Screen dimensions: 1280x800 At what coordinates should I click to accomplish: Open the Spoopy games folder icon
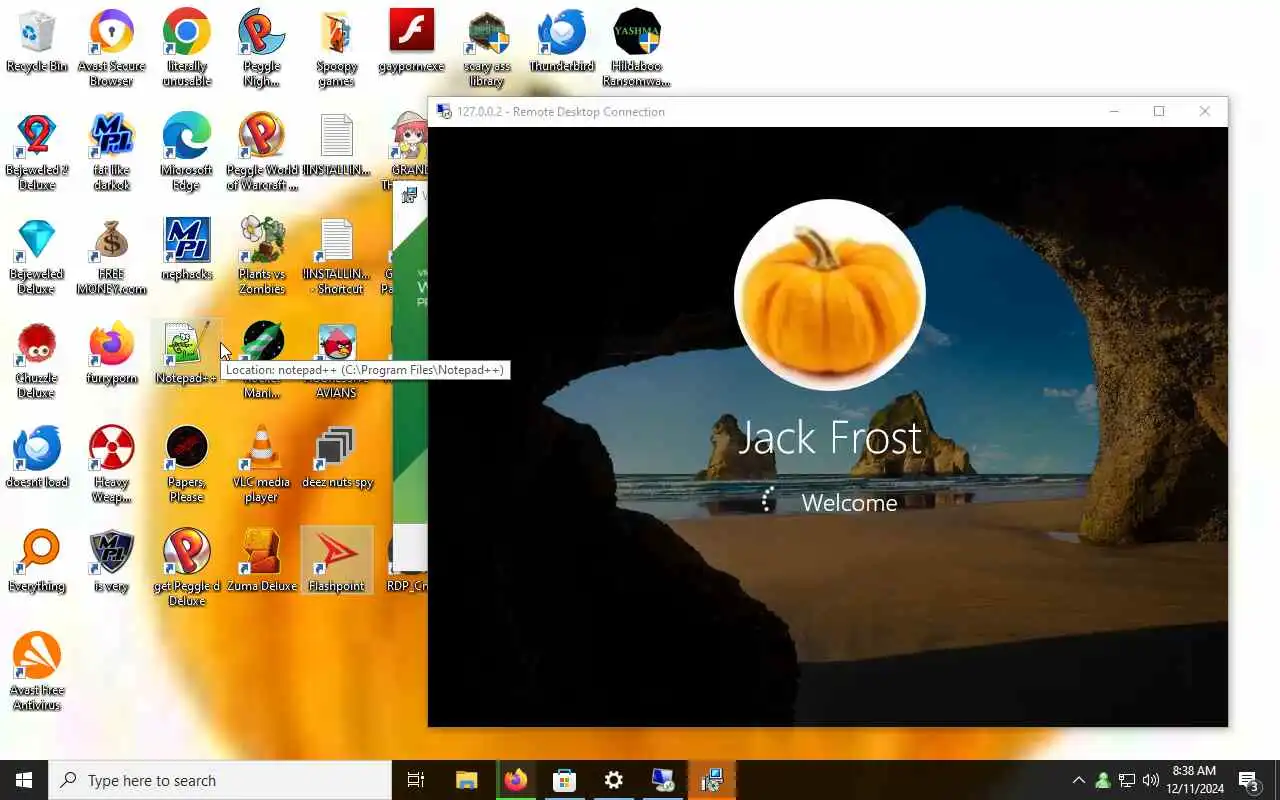point(337,48)
